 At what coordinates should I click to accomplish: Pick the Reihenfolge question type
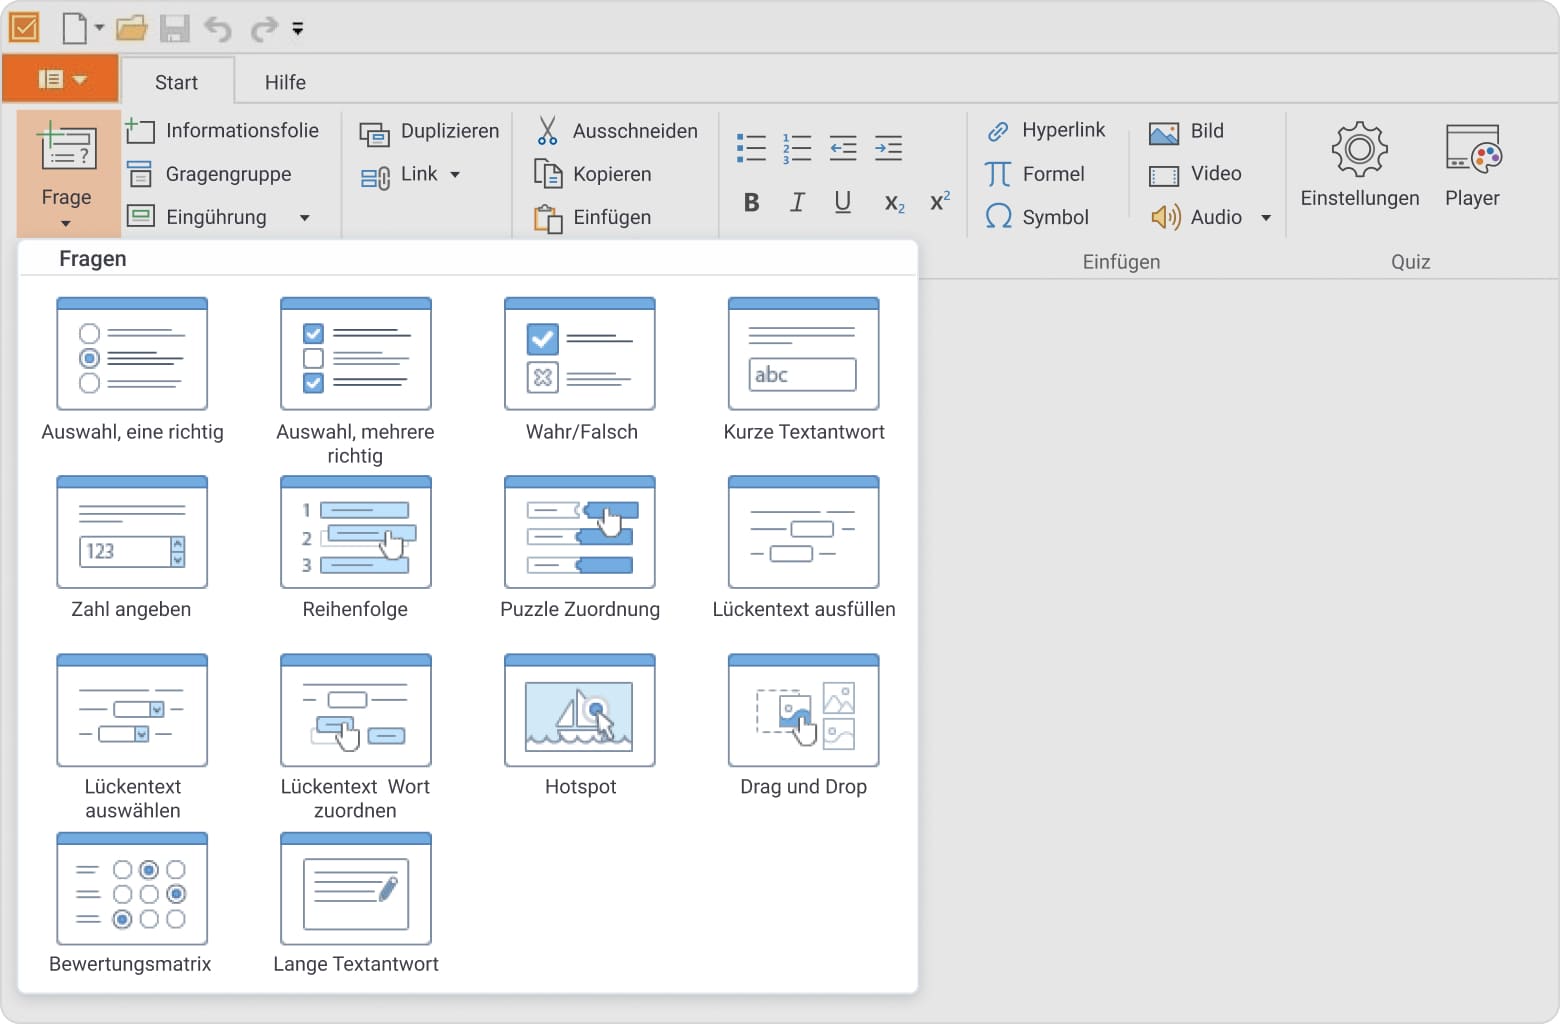point(355,532)
